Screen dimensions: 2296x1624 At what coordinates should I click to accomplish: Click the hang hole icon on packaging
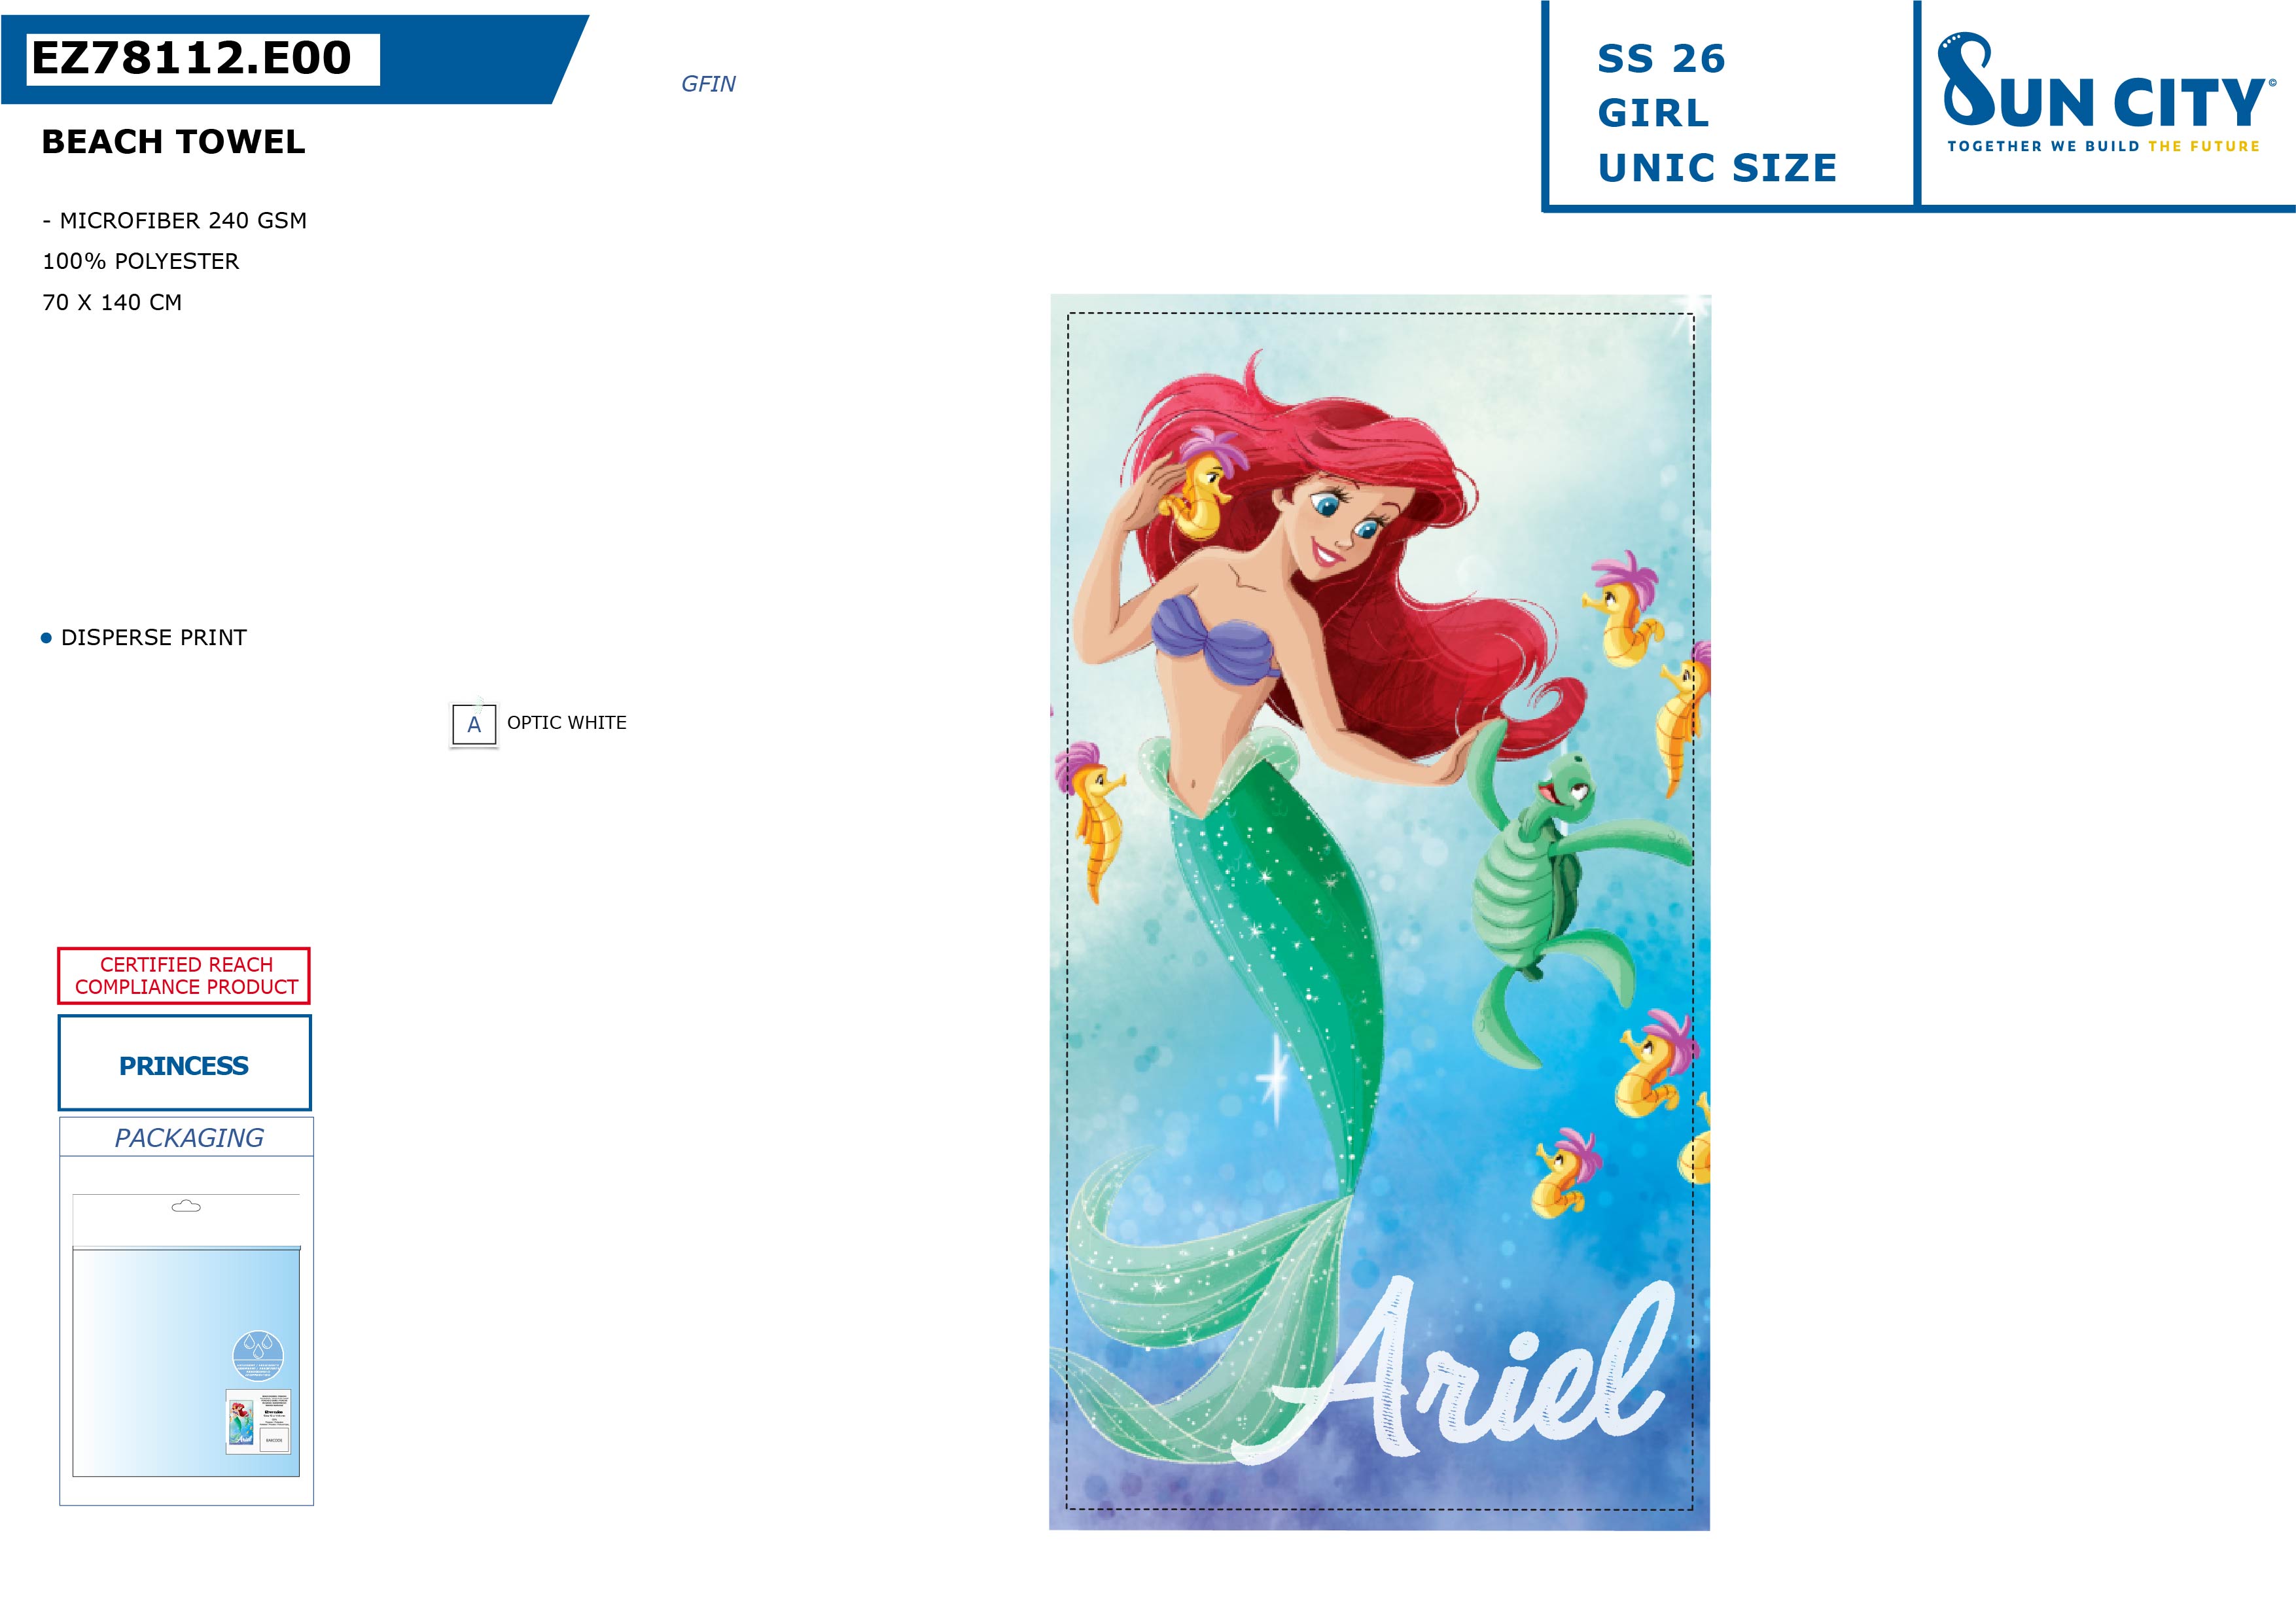(x=186, y=1206)
